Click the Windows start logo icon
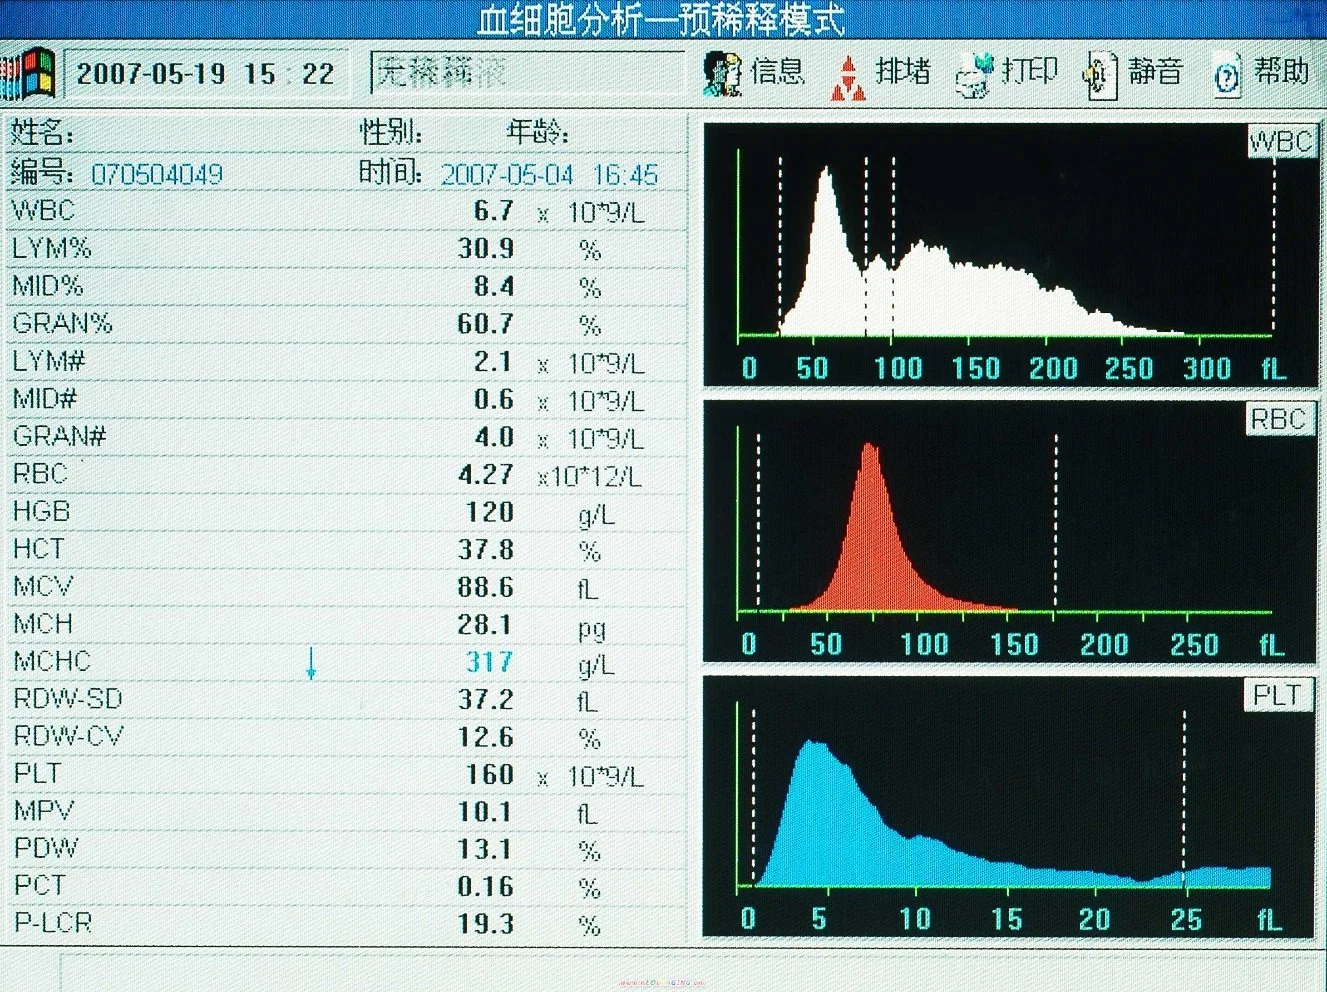Screen dimensions: 1327x992 [28, 74]
